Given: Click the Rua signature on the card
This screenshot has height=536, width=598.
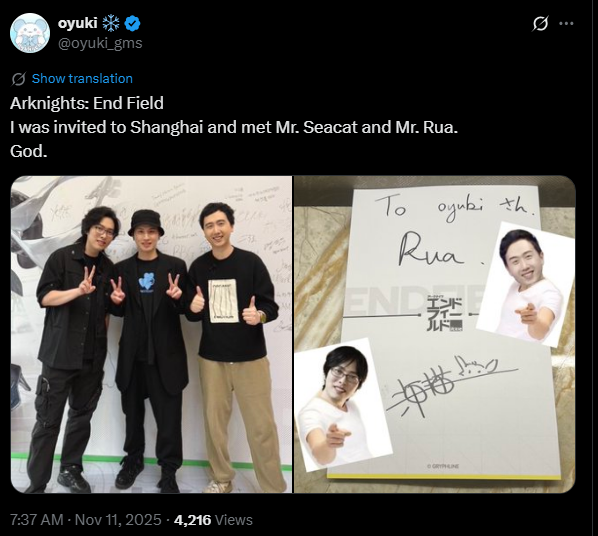Looking at the screenshot, I should point(433,253).
